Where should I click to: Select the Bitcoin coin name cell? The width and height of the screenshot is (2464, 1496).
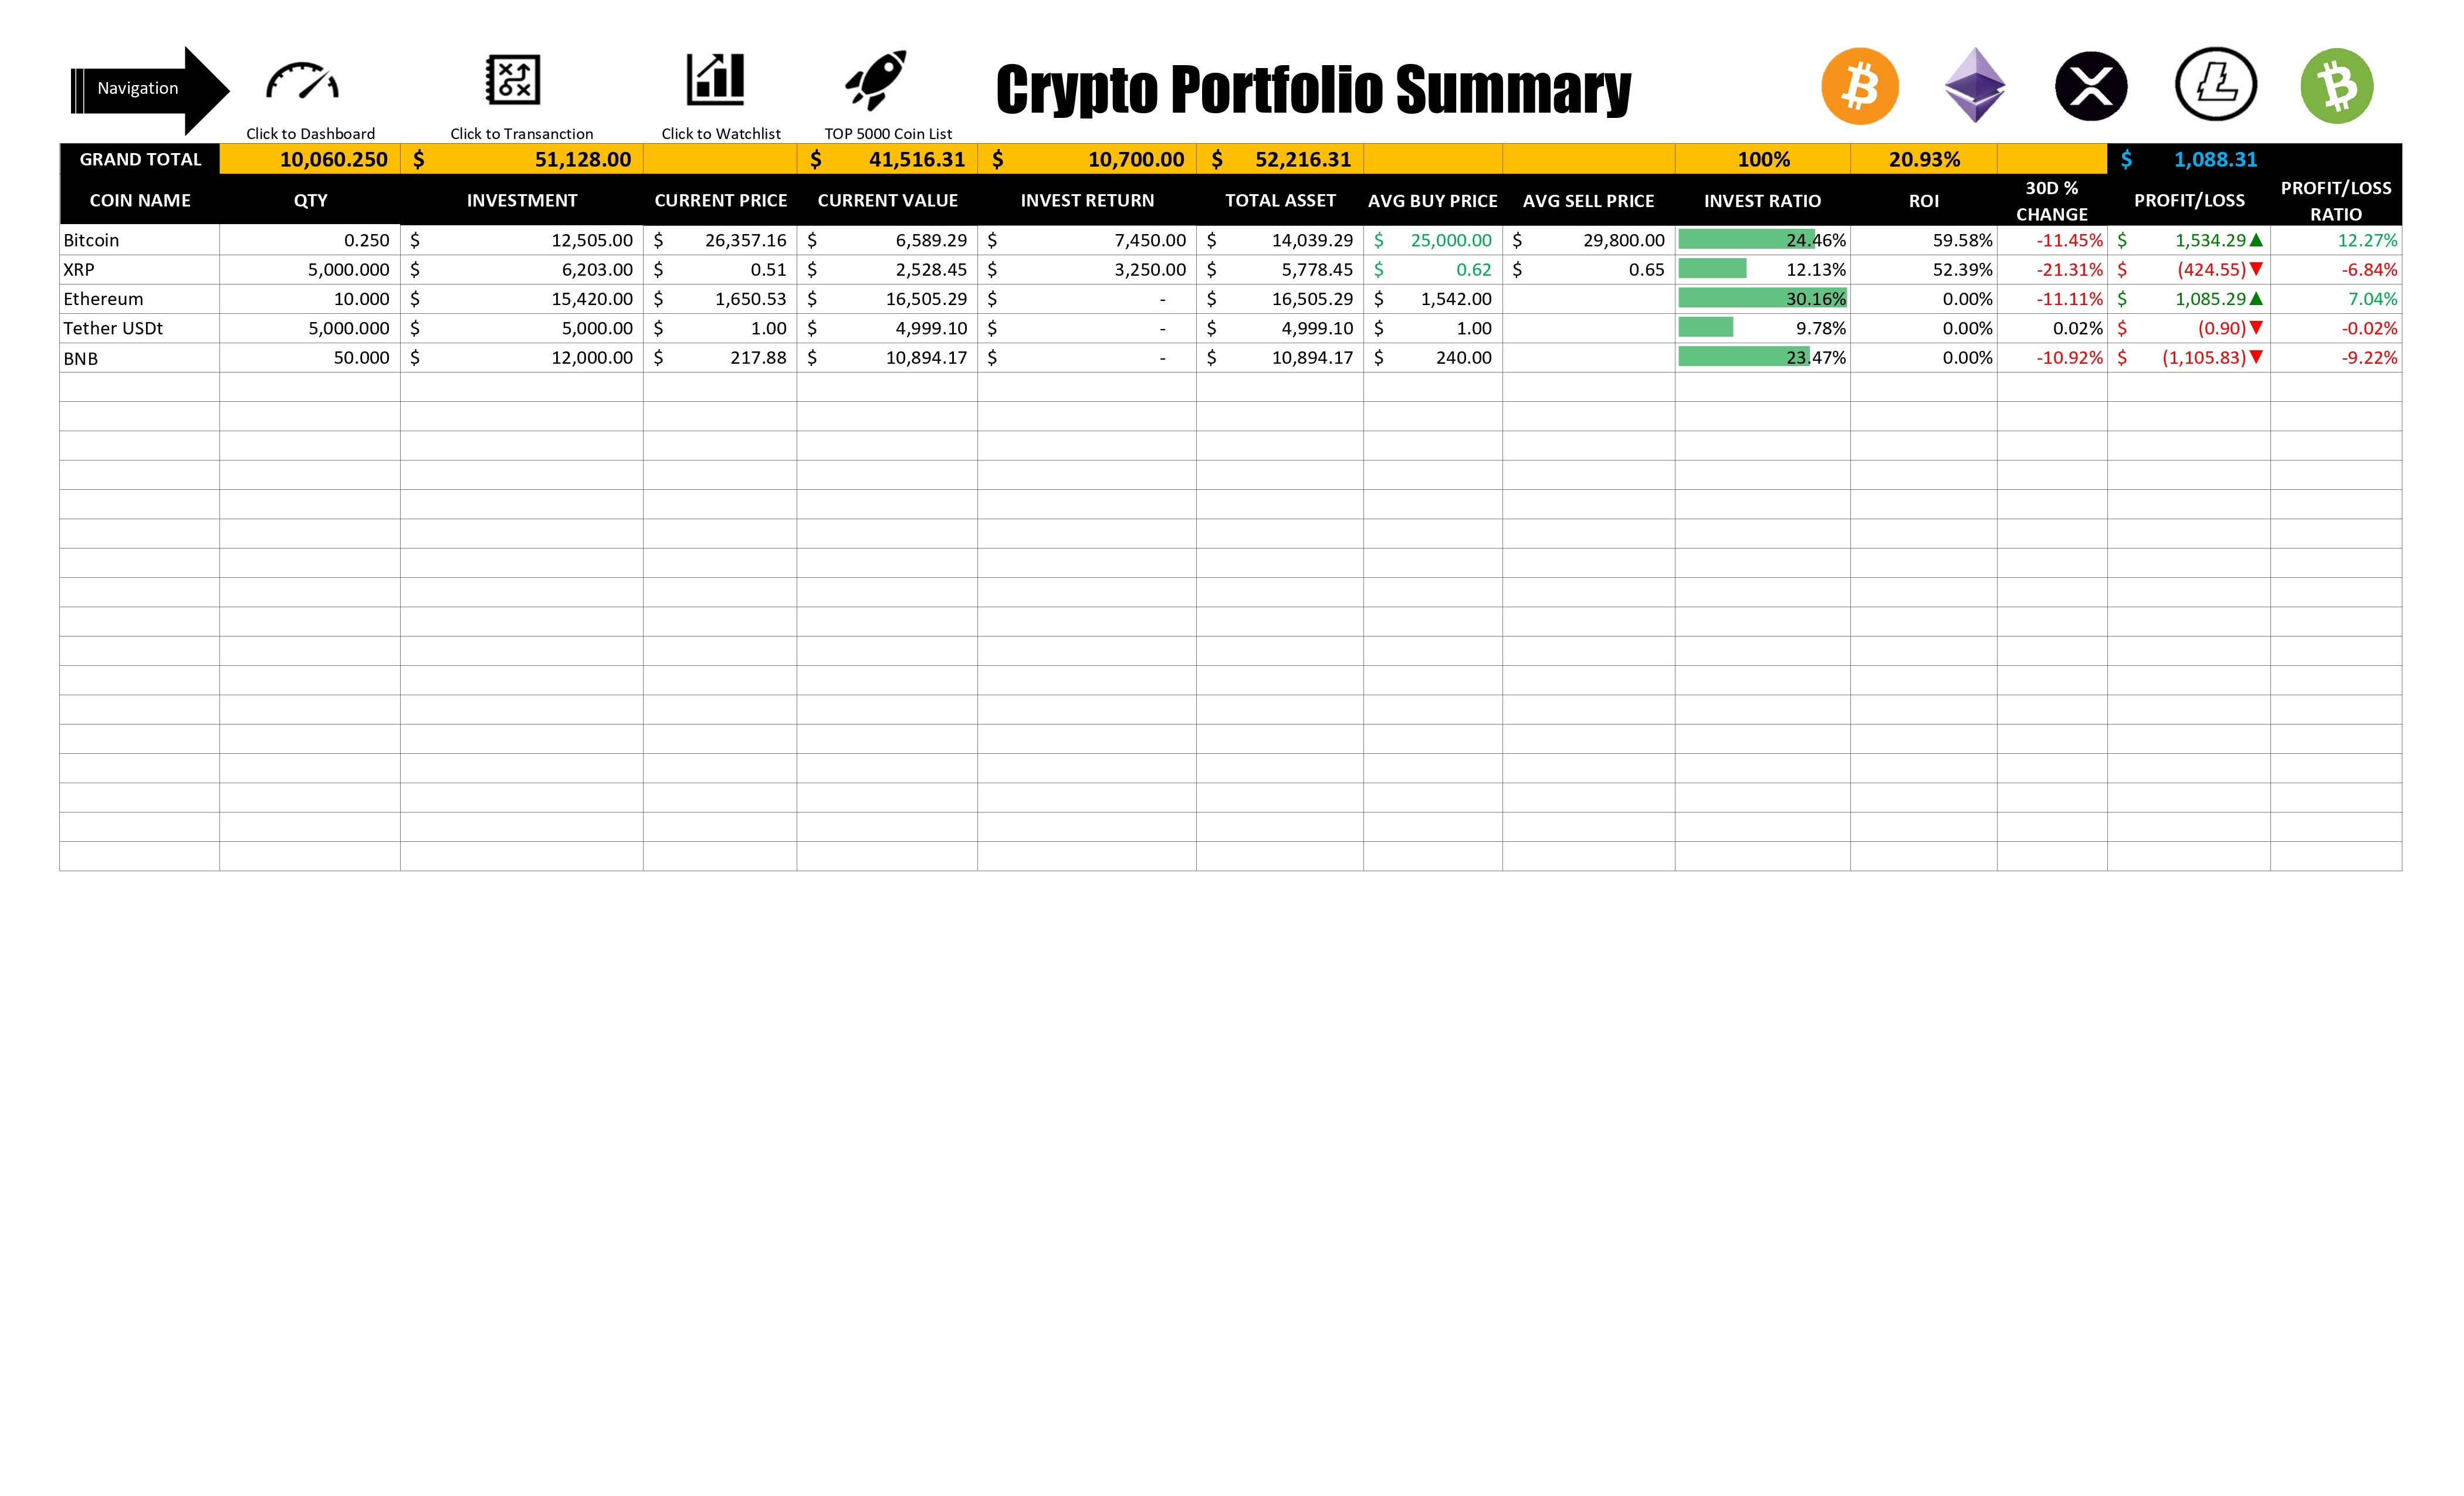[140, 240]
